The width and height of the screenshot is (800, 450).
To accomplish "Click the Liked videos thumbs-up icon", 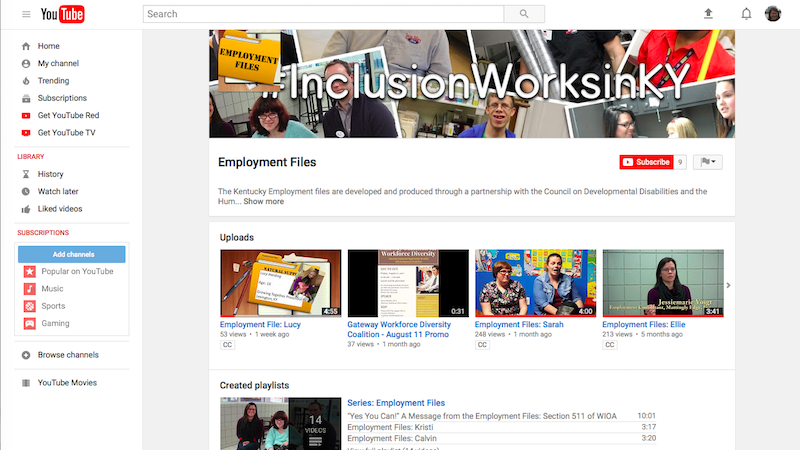I will [26, 209].
